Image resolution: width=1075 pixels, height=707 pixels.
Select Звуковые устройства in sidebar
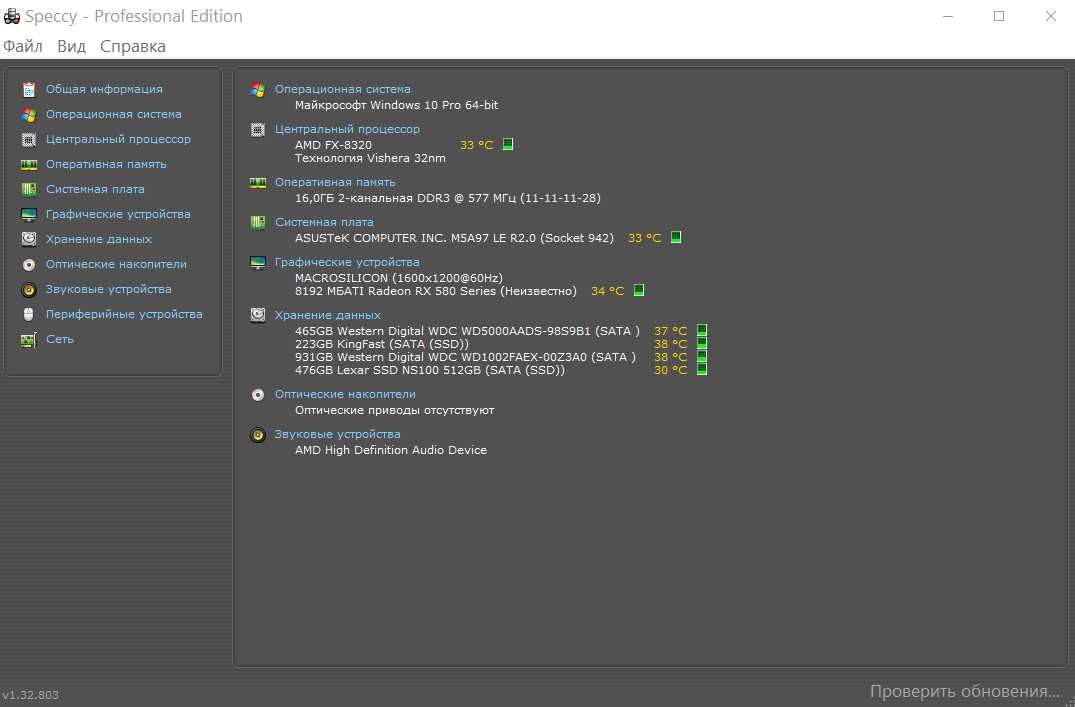point(109,289)
